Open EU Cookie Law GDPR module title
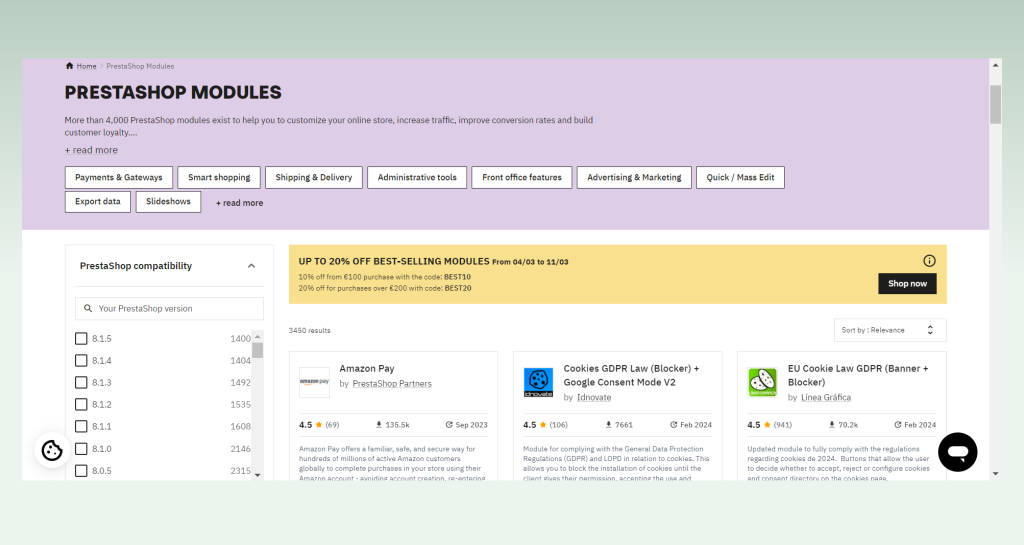The image size is (1024, 545). coord(857,375)
